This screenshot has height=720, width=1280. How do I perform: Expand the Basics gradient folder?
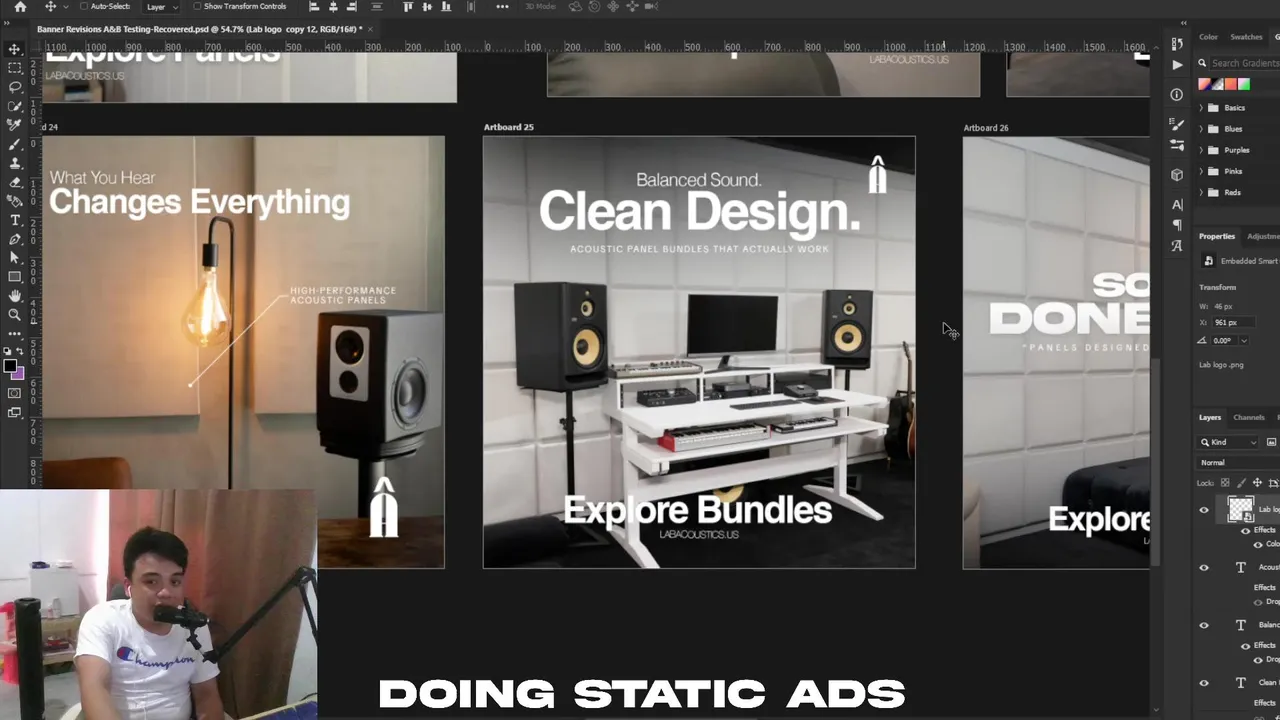click(x=1201, y=108)
